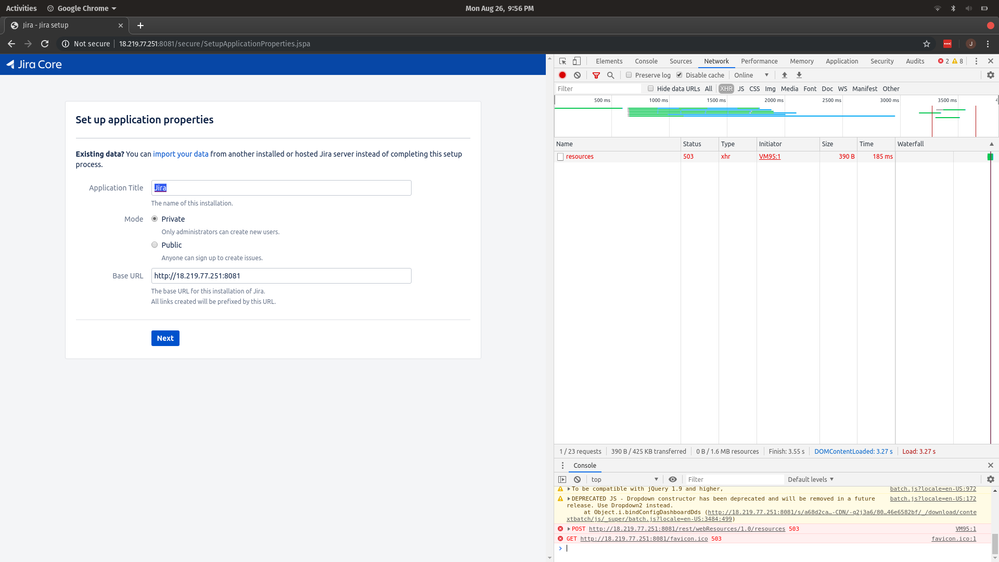Toggle the CSS request type filter
The width and height of the screenshot is (999, 562).
pos(754,89)
